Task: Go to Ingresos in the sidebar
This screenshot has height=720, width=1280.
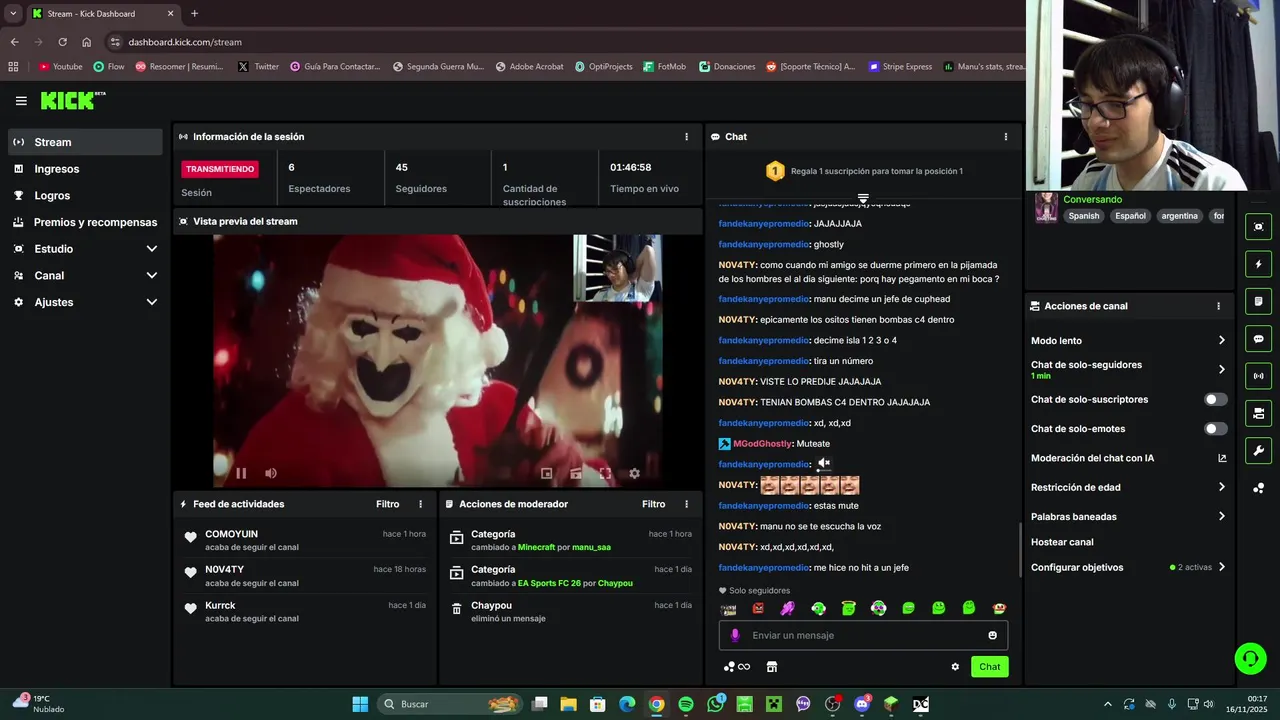Action: (x=85, y=169)
